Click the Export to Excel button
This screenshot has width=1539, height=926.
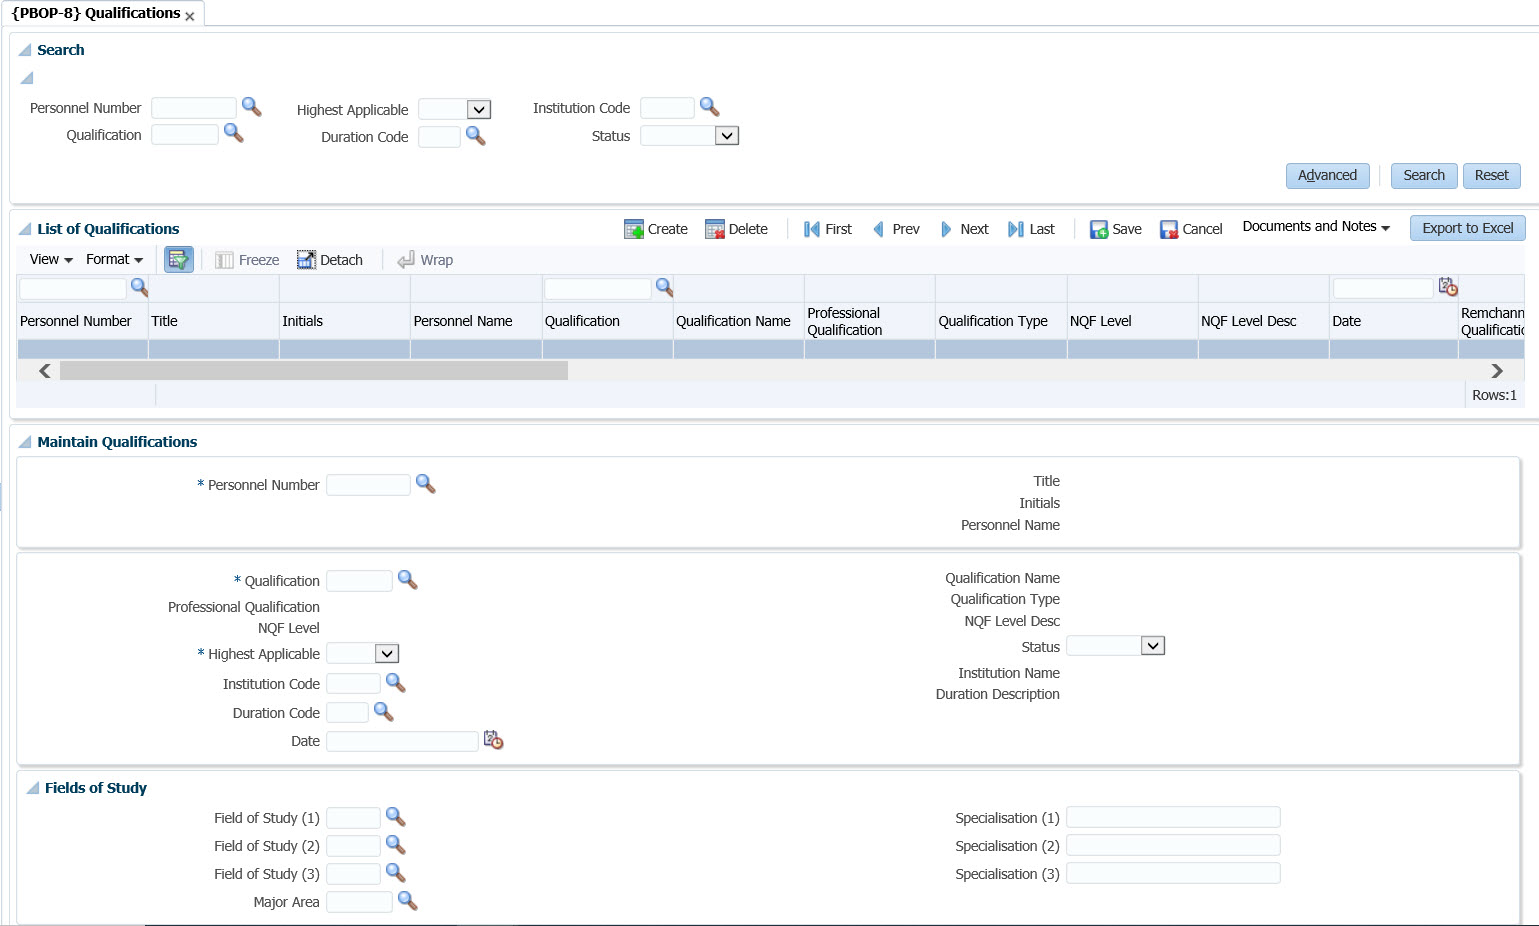(1467, 228)
